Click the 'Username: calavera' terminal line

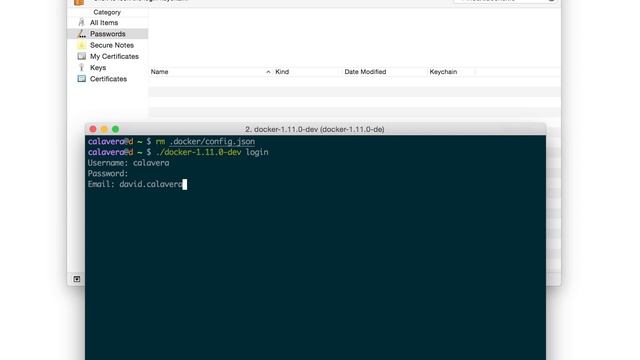[x=129, y=163]
